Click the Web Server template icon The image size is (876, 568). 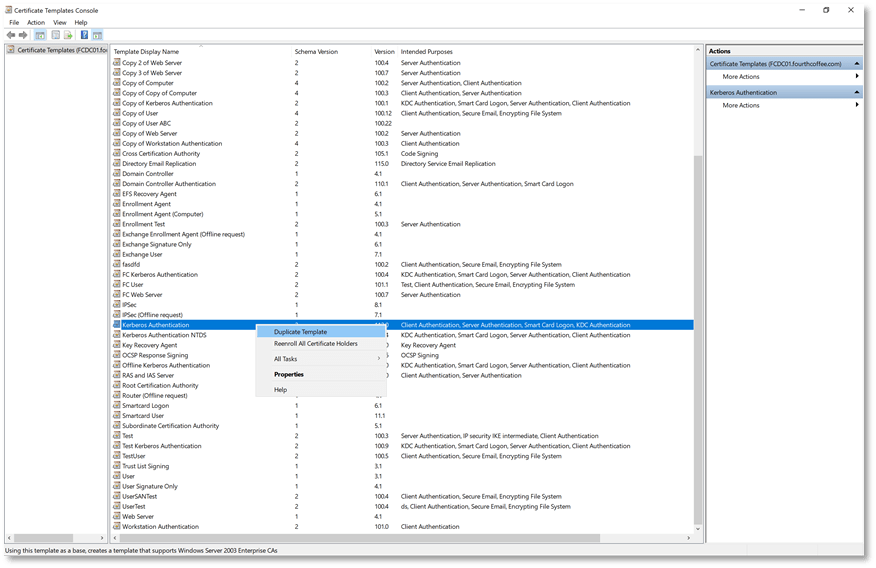117,517
